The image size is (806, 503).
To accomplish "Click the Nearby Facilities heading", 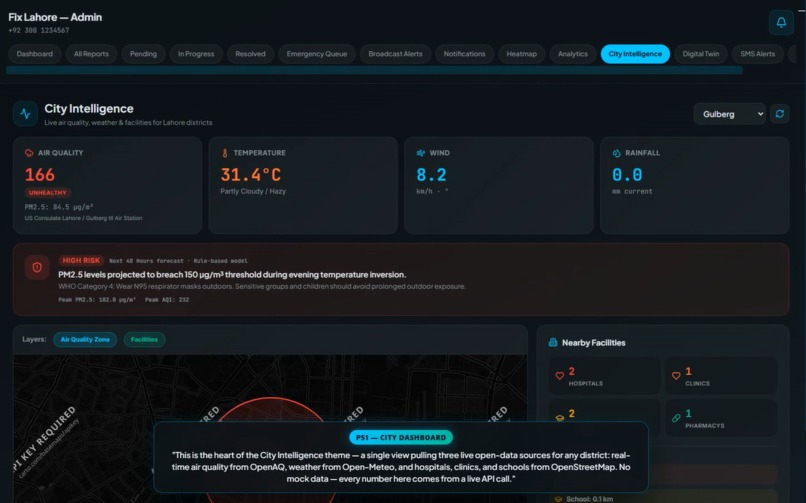I will pyautogui.click(x=593, y=343).
